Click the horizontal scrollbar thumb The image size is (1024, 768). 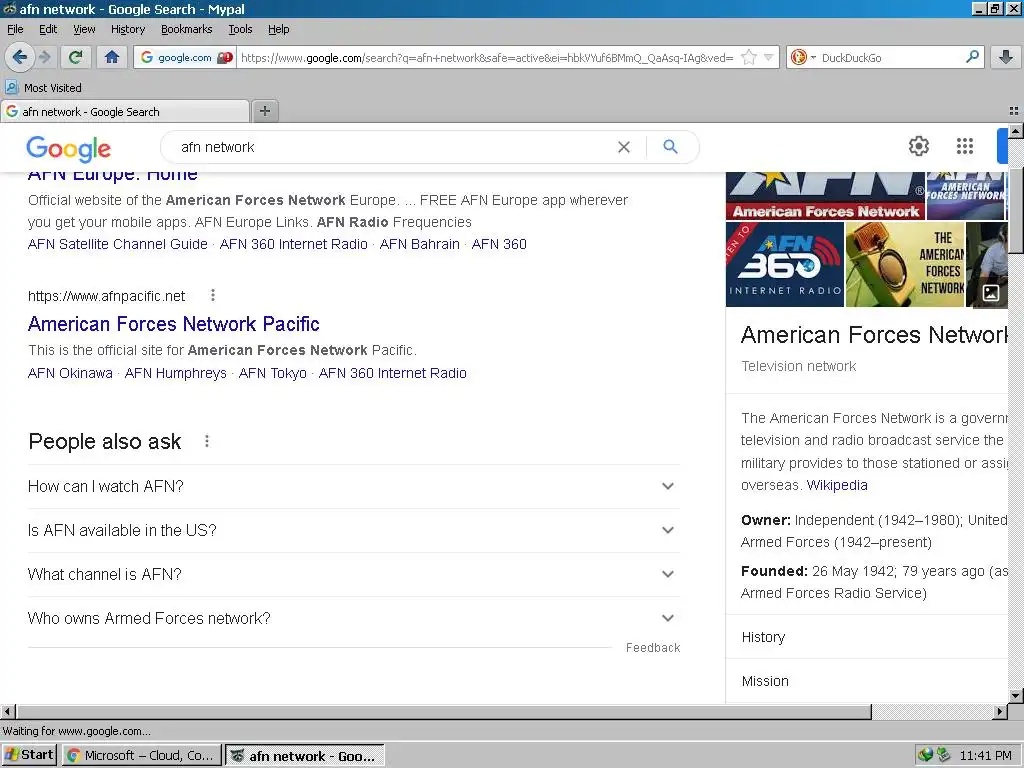point(444,711)
